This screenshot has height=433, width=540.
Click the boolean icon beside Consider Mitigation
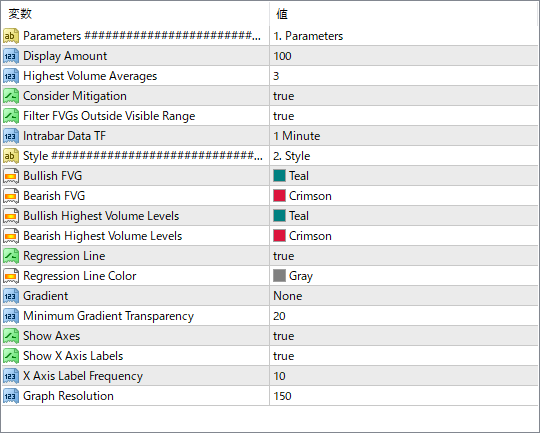[x=11, y=96]
